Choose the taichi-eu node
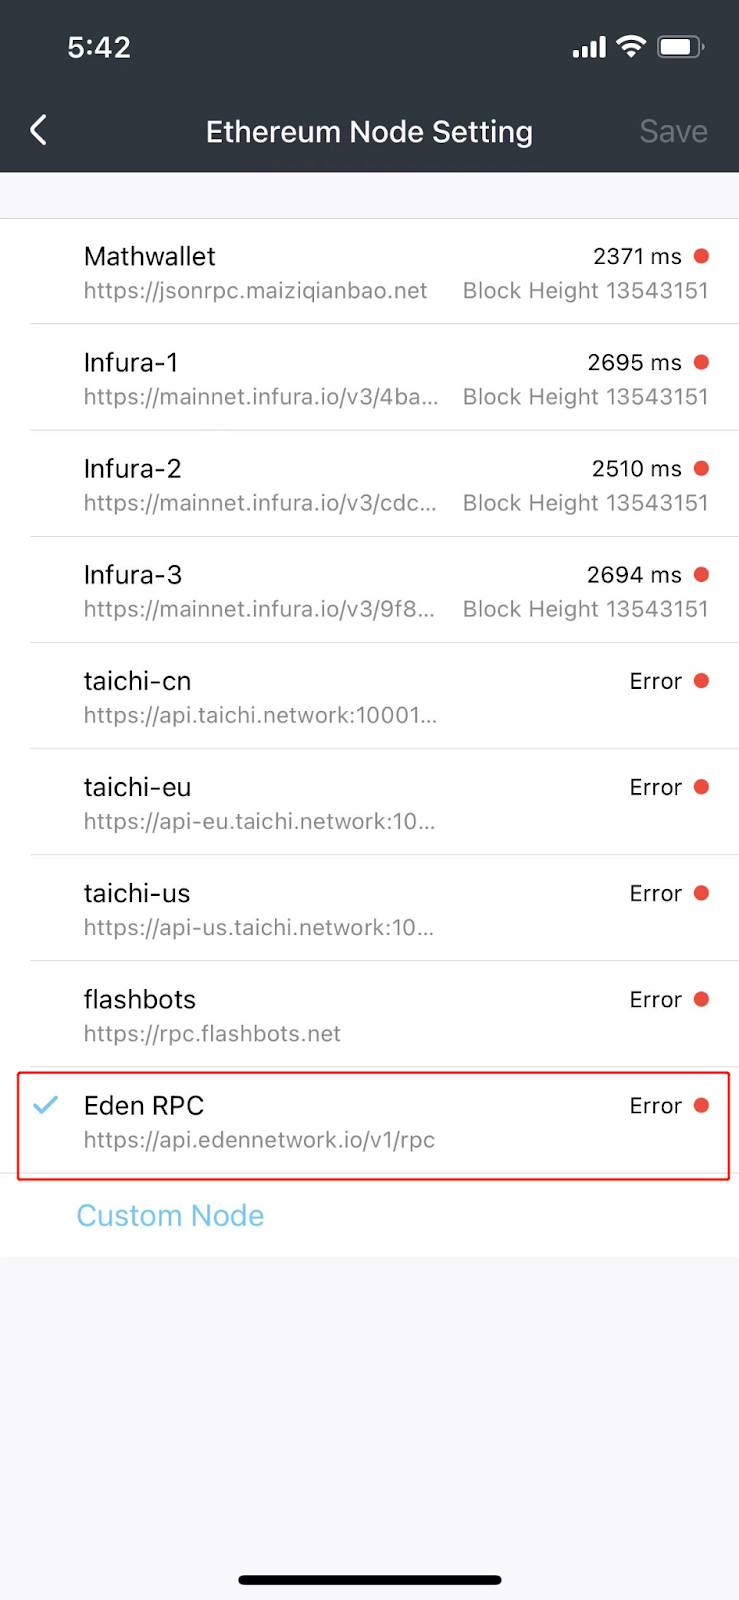The height and width of the screenshot is (1600, 739). (137, 787)
